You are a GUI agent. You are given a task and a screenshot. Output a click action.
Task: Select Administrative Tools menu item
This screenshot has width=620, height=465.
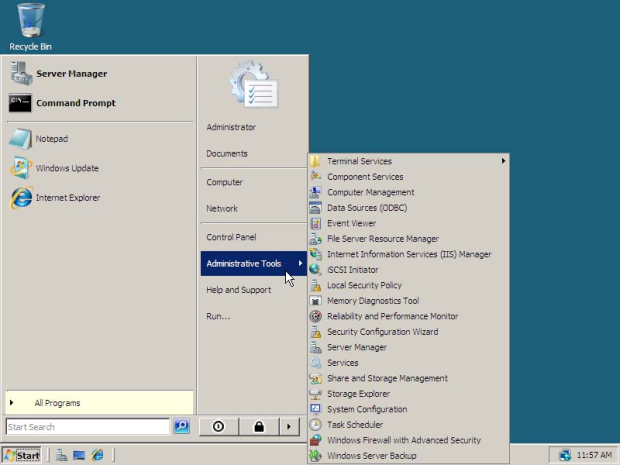253,263
